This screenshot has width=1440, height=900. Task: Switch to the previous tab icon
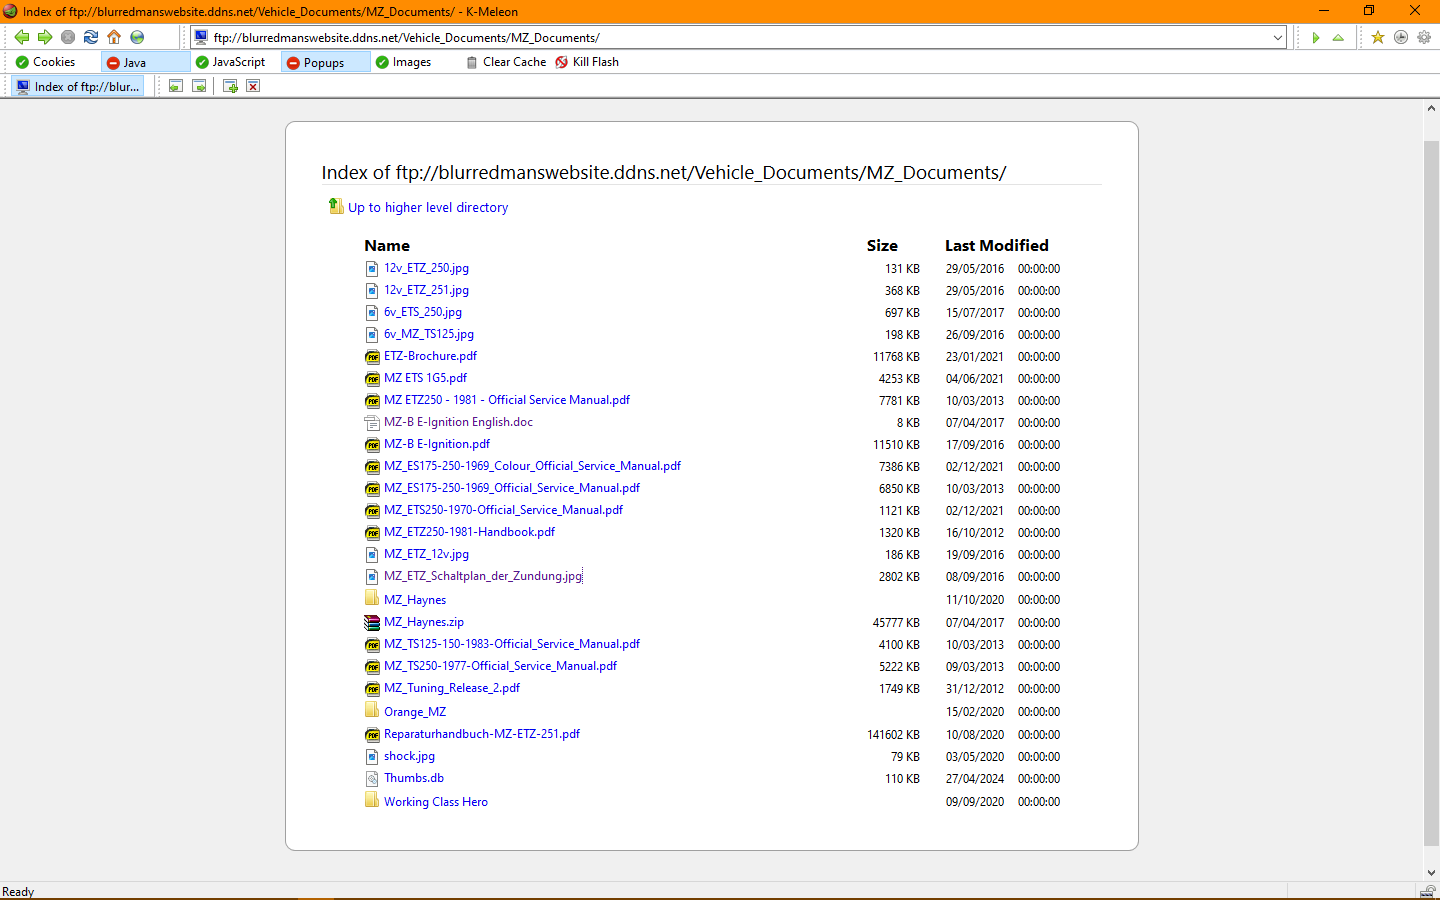point(176,86)
